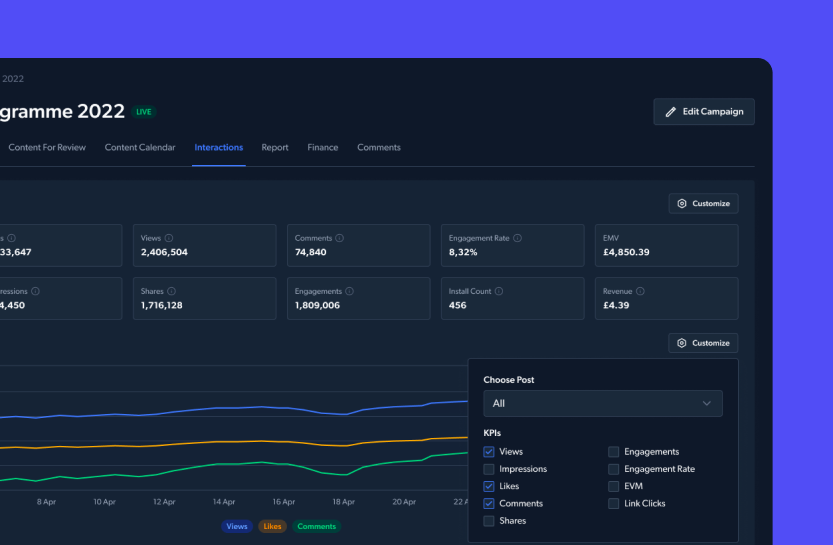Open the Choose Post dropdown showing All
The height and width of the screenshot is (545, 833).
tap(603, 404)
